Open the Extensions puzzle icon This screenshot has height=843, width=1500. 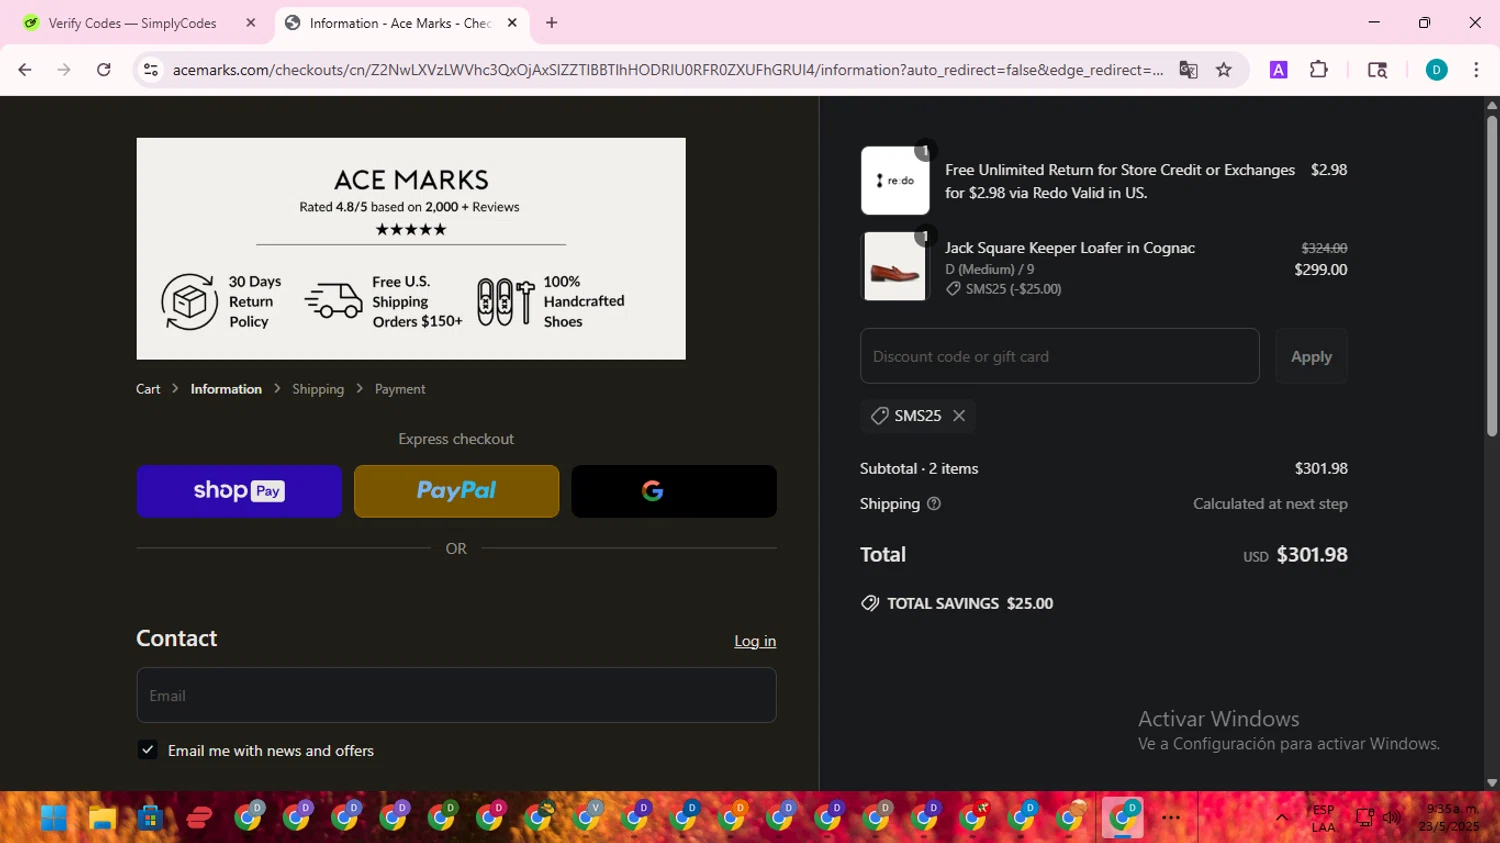(1319, 70)
